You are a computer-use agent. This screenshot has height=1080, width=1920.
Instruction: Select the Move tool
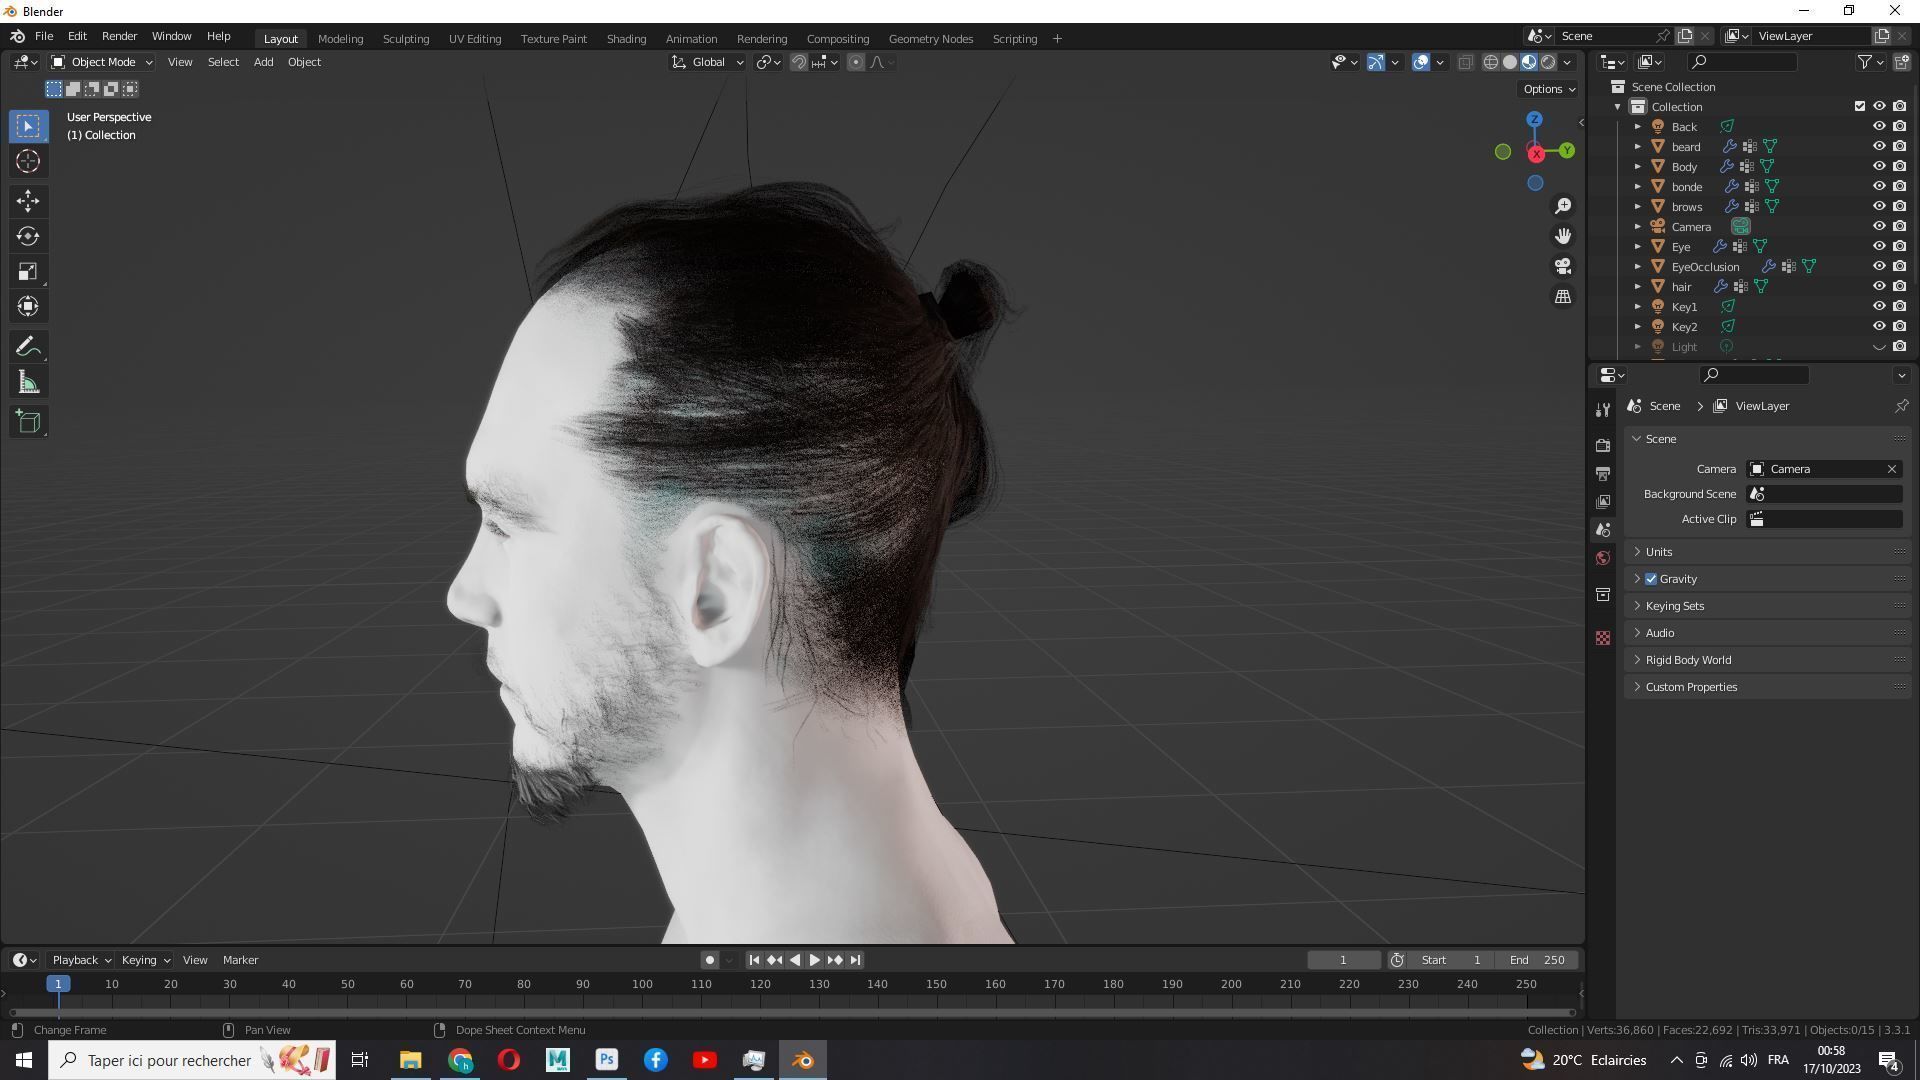pyautogui.click(x=28, y=201)
